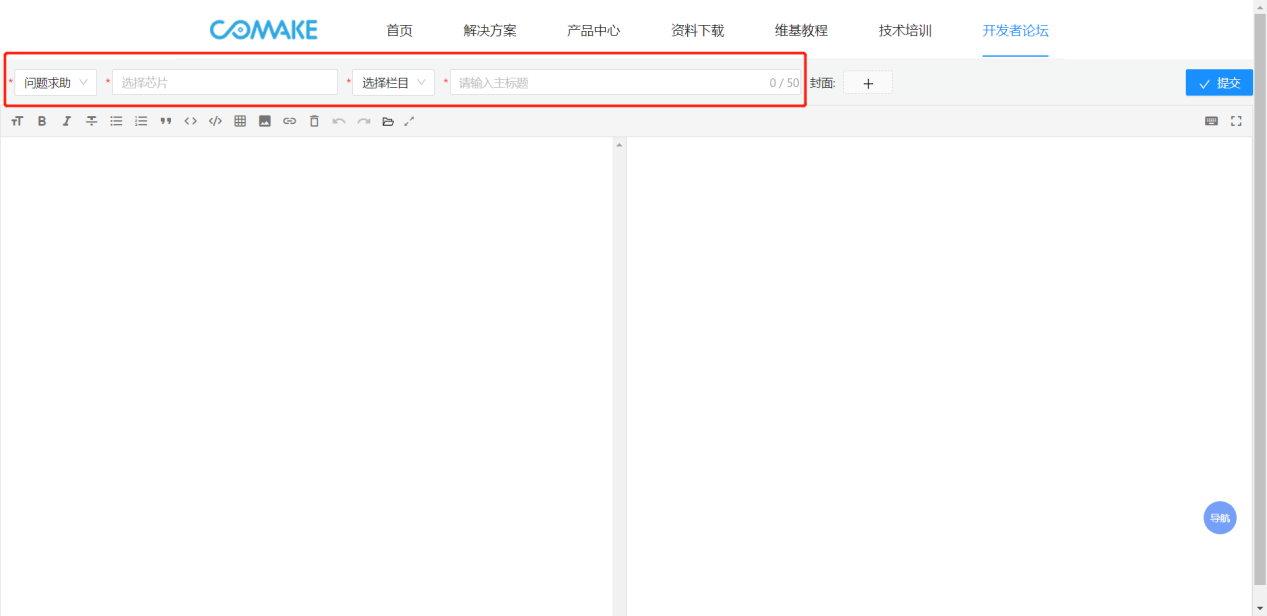Insert an unordered bullet list
The height and width of the screenshot is (616, 1267).
pyautogui.click(x=116, y=121)
